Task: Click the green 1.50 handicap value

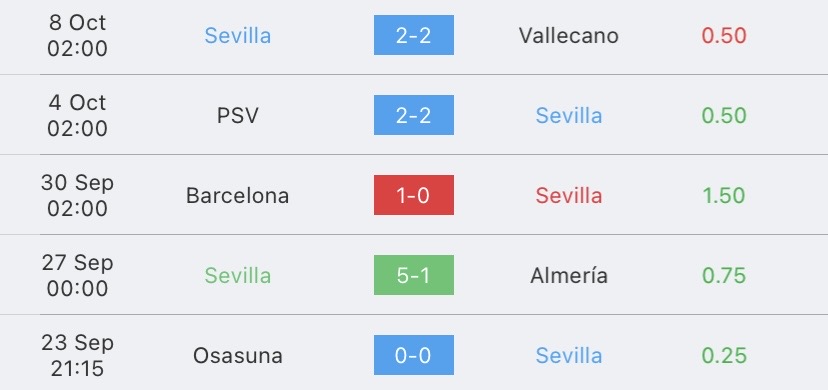Action: pyautogui.click(x=724, y=196)
